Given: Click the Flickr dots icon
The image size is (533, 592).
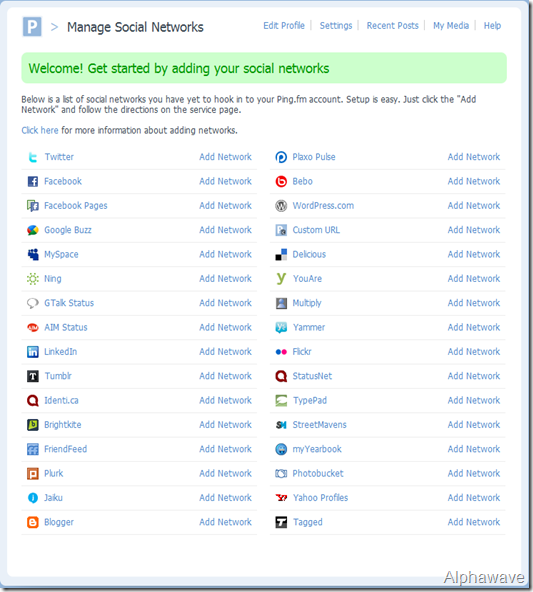Looking at the screenshot, I should 281,352.
